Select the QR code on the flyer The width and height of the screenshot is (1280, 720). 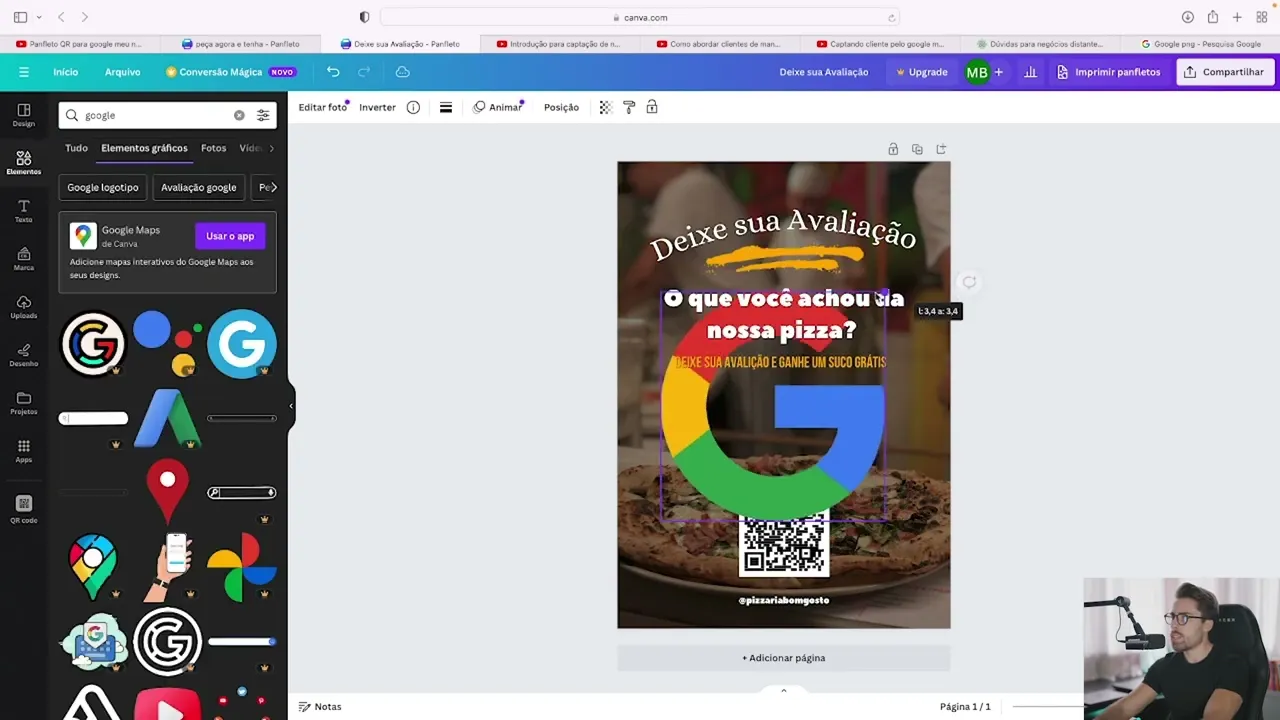(x=784, y=545)
